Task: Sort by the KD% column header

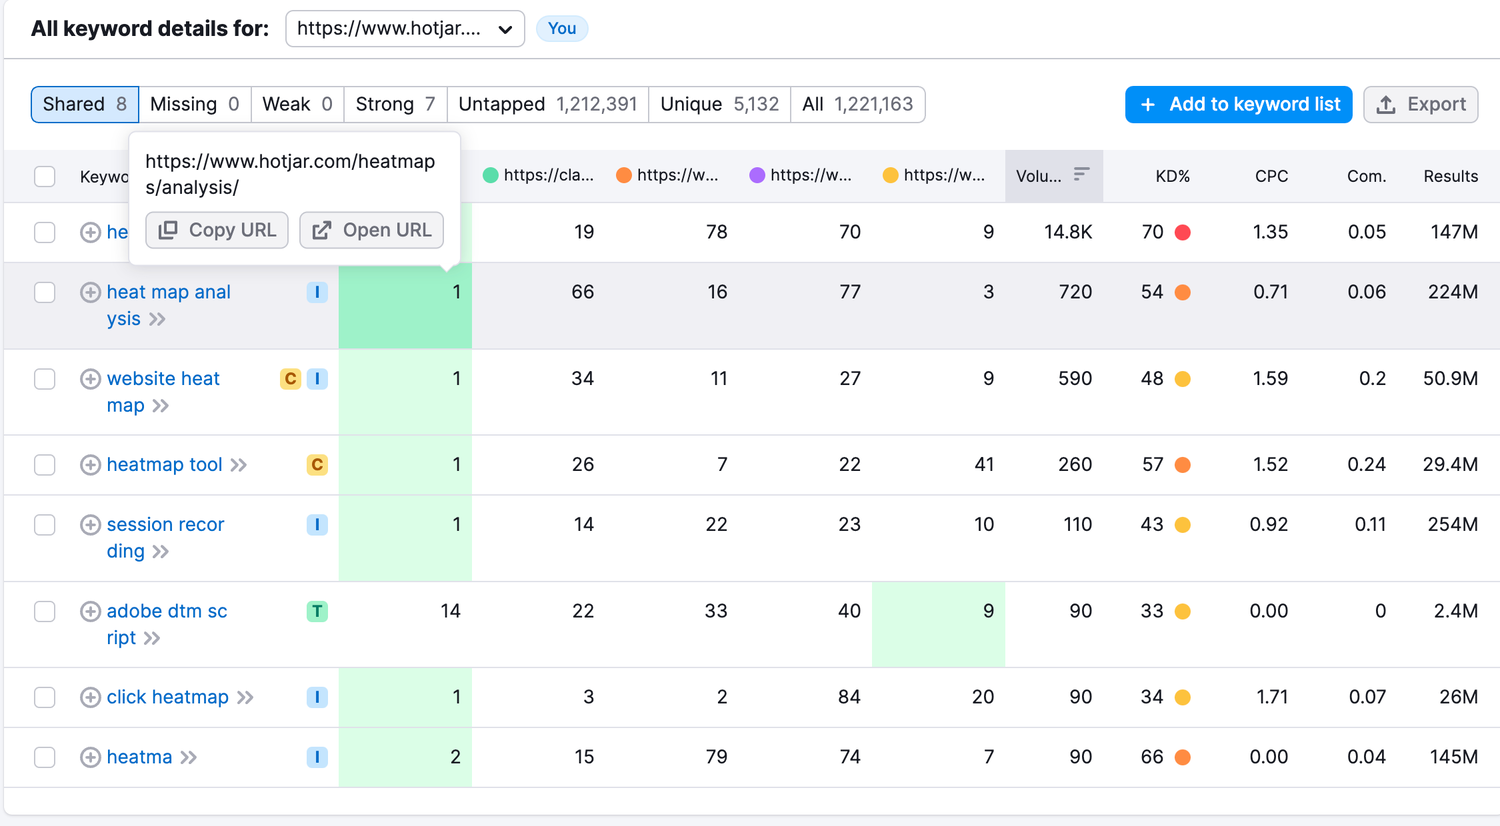Action: 1172,177
